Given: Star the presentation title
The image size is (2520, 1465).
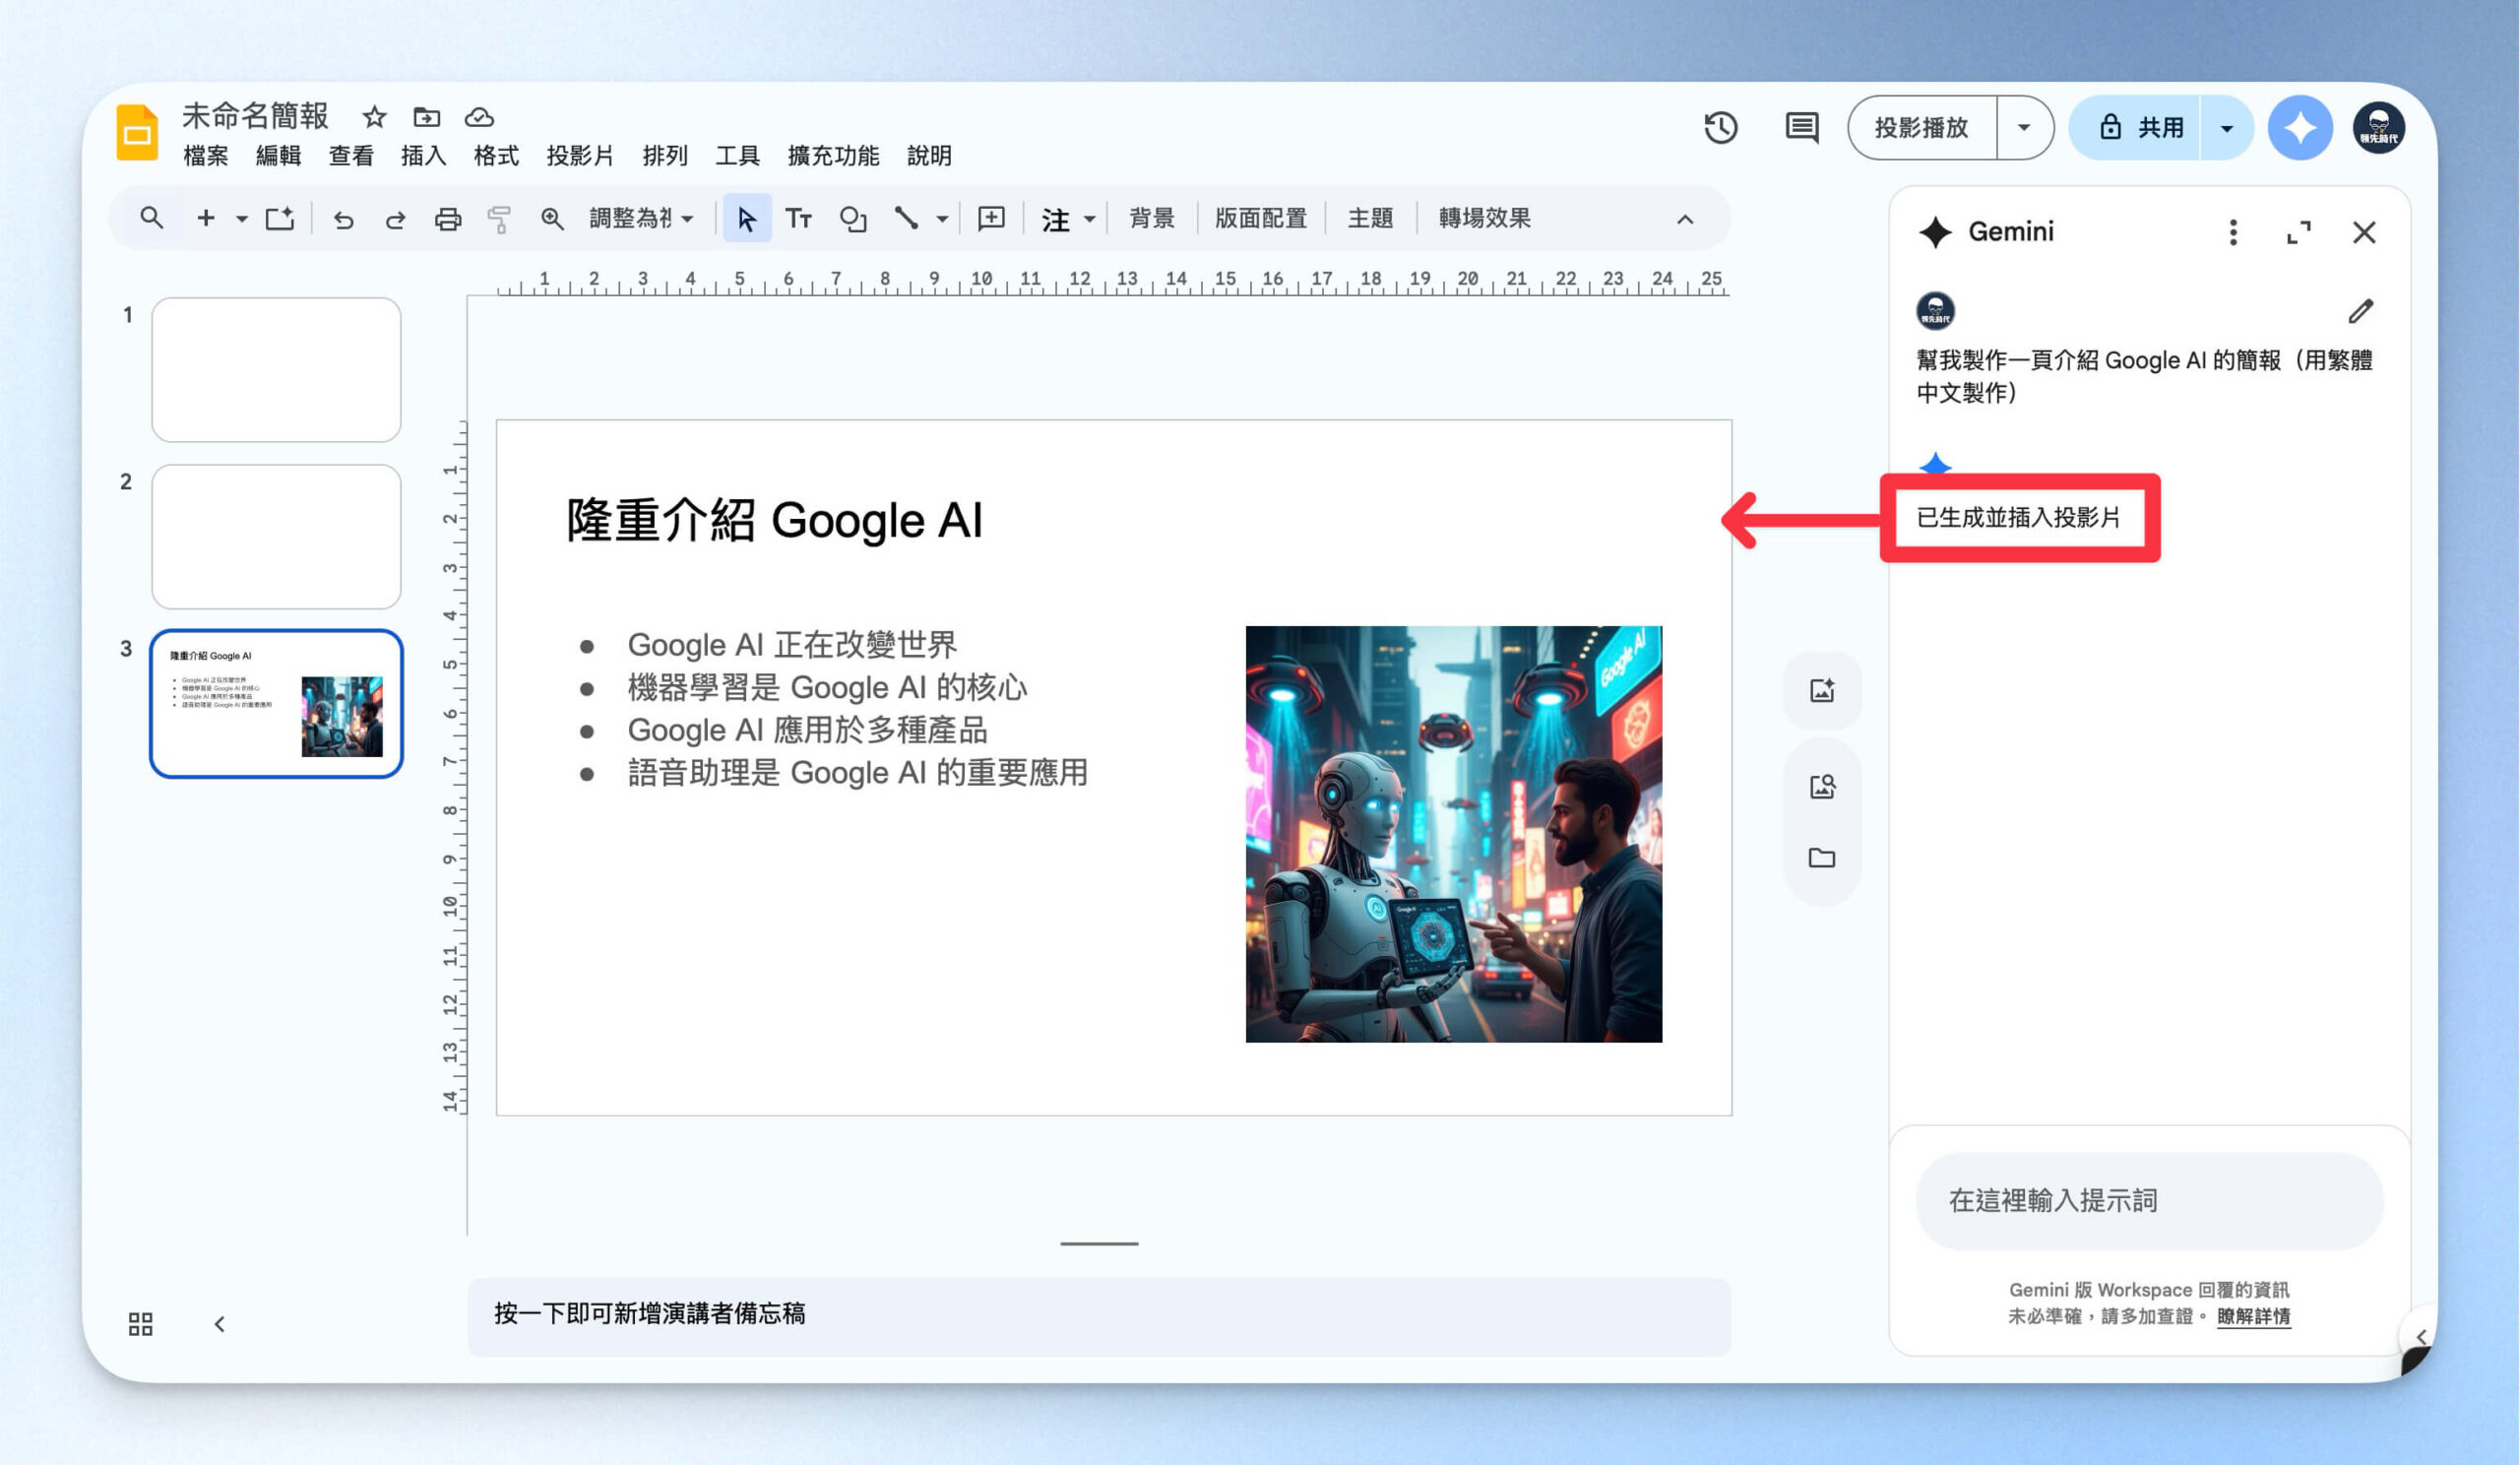Looking at the screenshot, I should pyautogui.click(x=374, y=117).
